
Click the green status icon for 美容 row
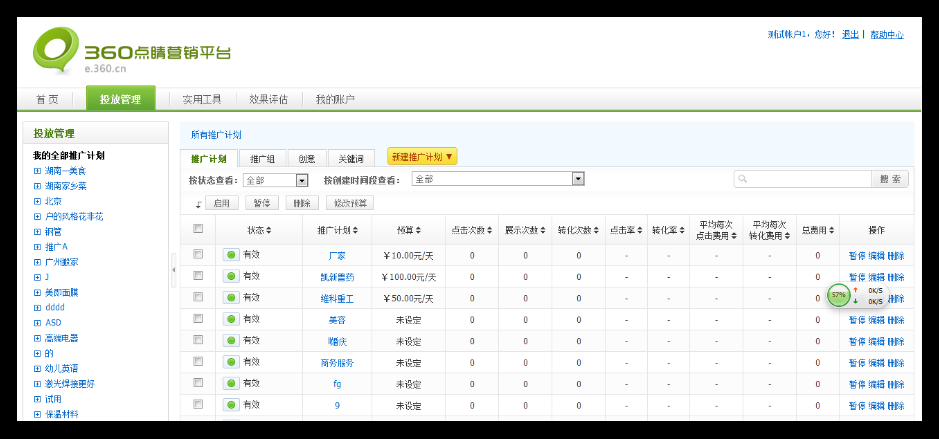tap(231, 319)
